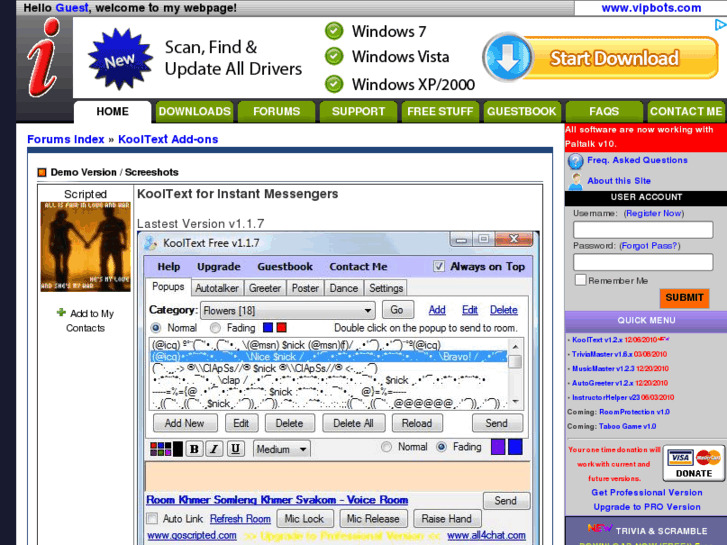Open the Register Now link
This screenshot has width=727, height=545.
click(654, 213)
